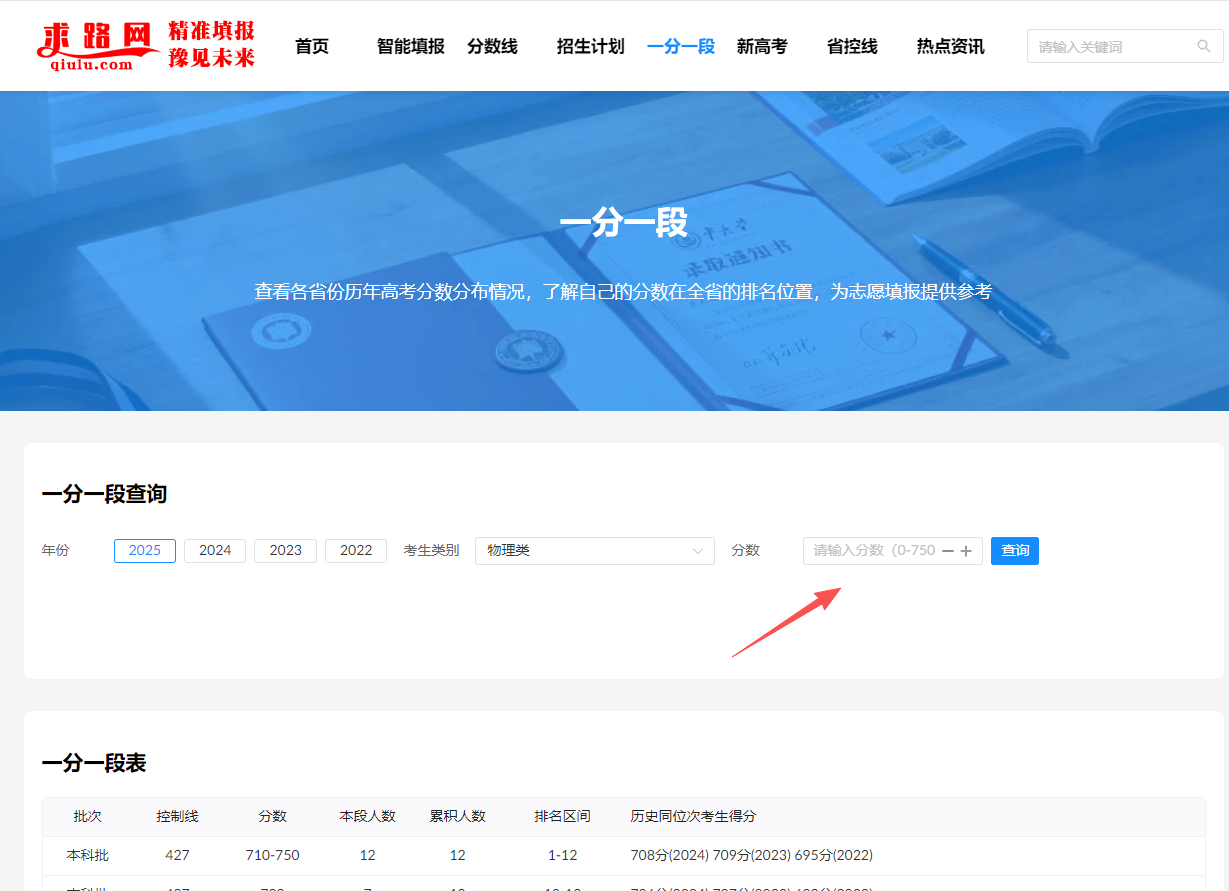Viewport: 1229px width, 891px height.
Task: Open the 首页 menu item
Action: click(311, 45)
